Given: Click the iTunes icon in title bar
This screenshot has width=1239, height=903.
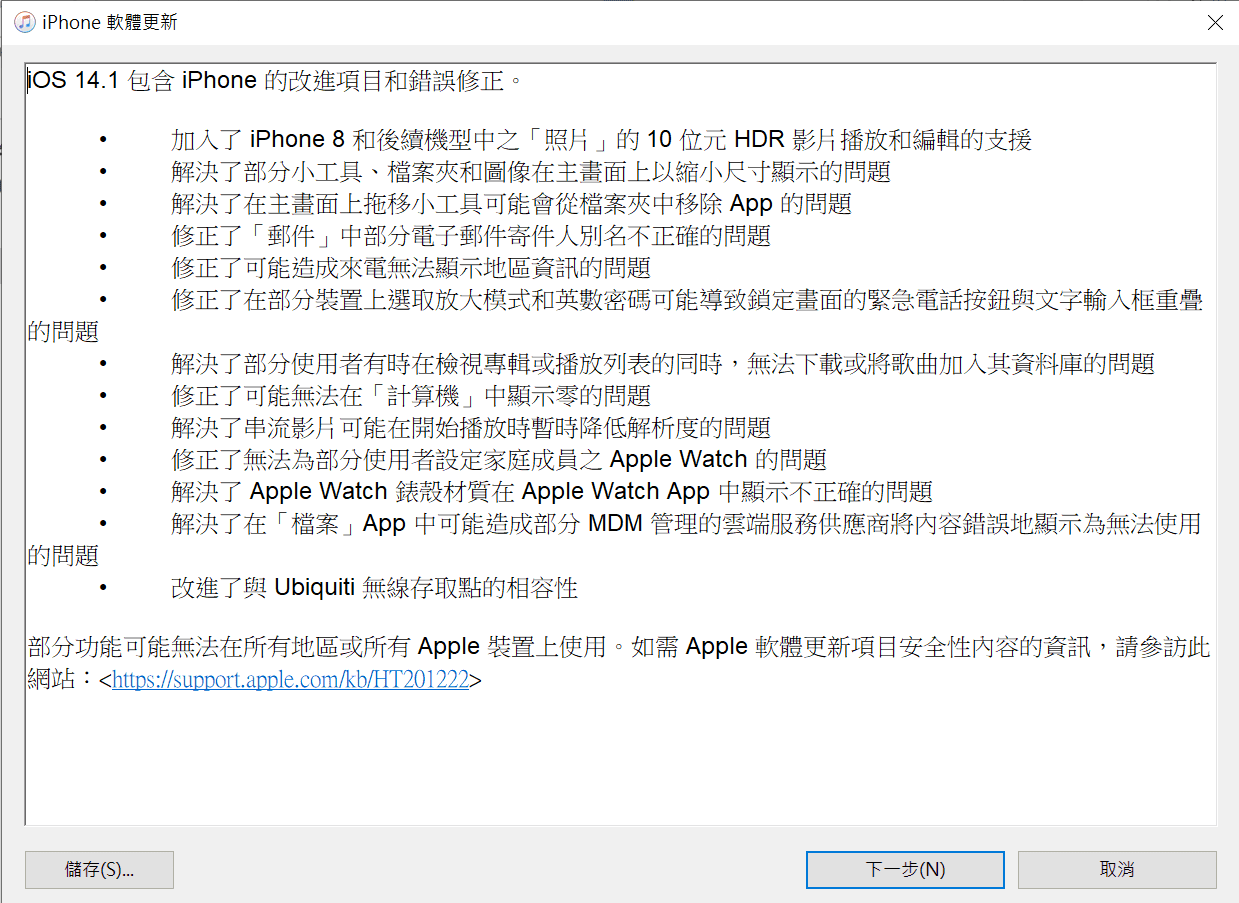Looking at the screenshot, I should [24, 22].
